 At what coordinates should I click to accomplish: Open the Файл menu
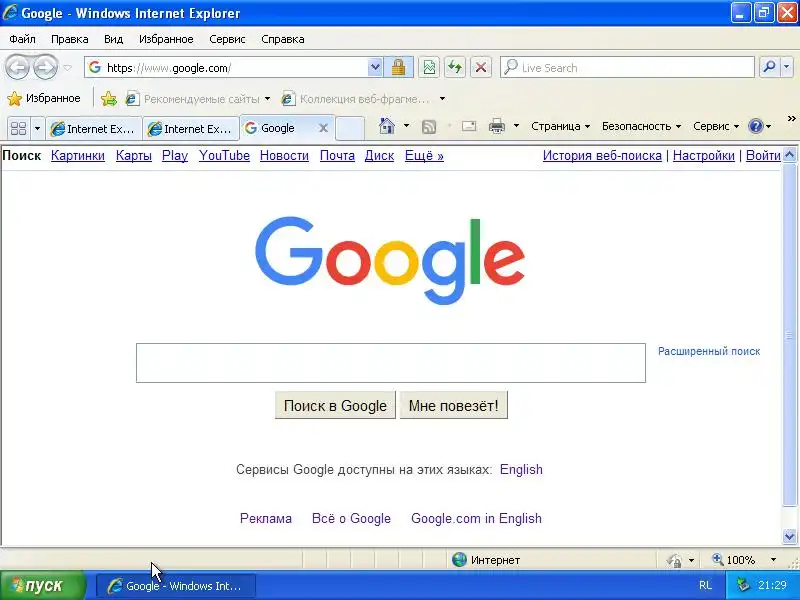[x=22, y=39]
